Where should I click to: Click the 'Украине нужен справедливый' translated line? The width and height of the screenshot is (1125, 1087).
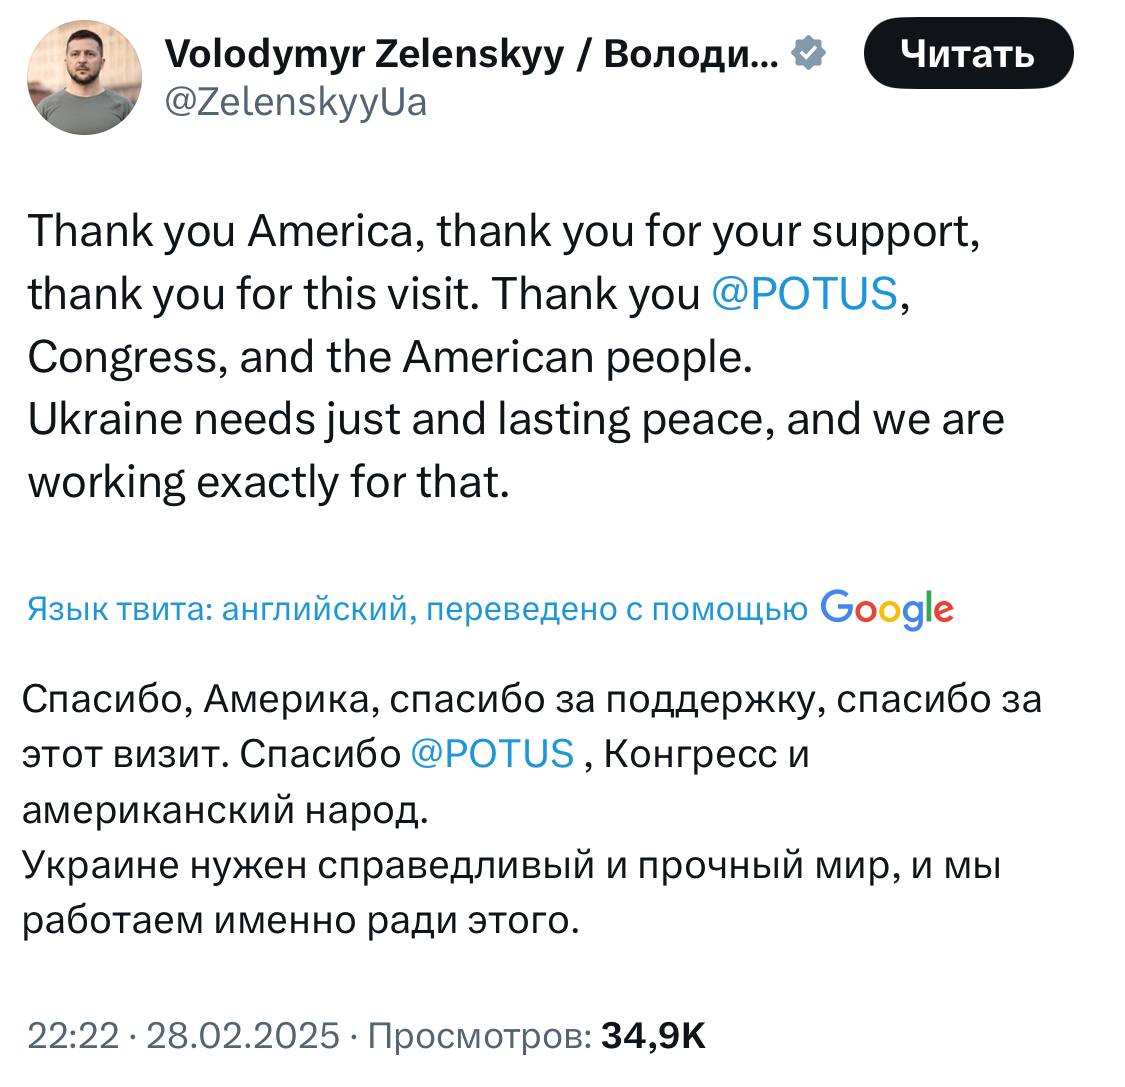click(512, 865)
